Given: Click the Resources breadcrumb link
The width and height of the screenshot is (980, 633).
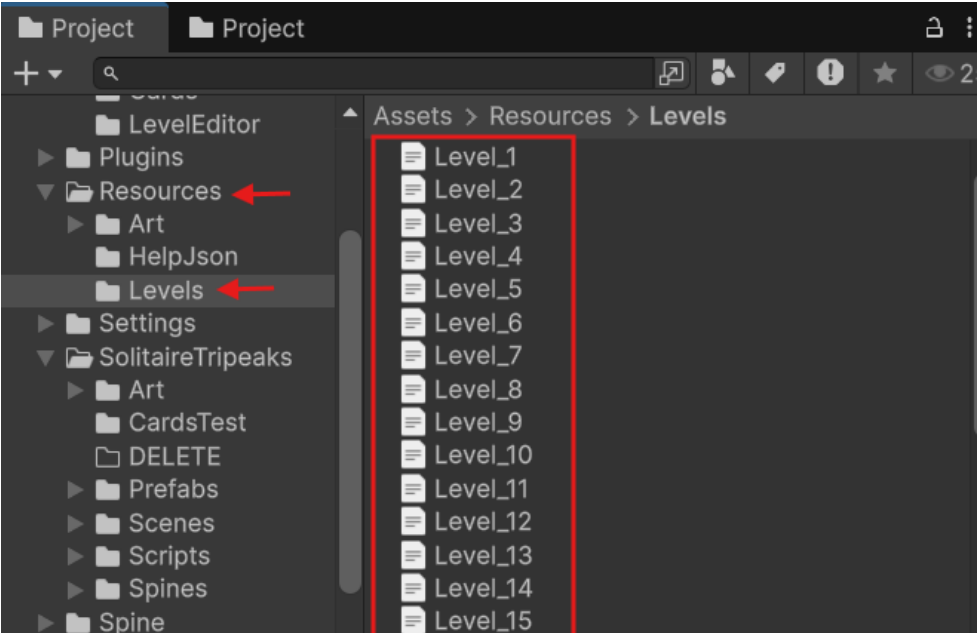Looking at the screenshot, I should coord(550,116).
